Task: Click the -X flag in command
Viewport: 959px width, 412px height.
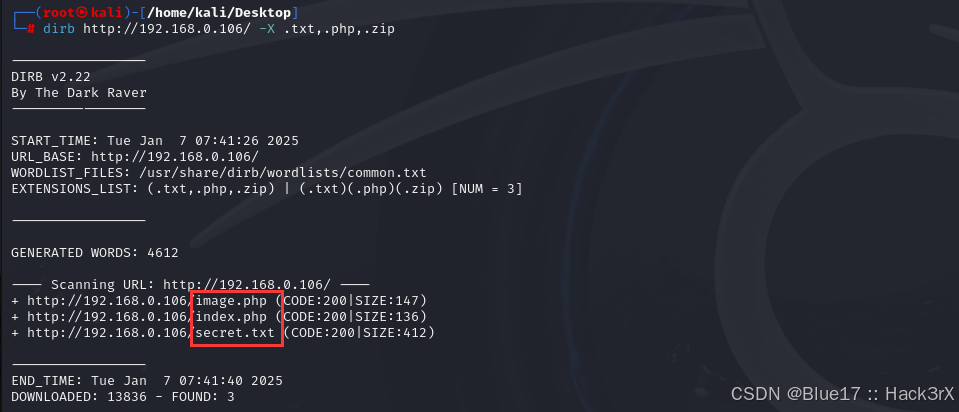Action: 267,29
